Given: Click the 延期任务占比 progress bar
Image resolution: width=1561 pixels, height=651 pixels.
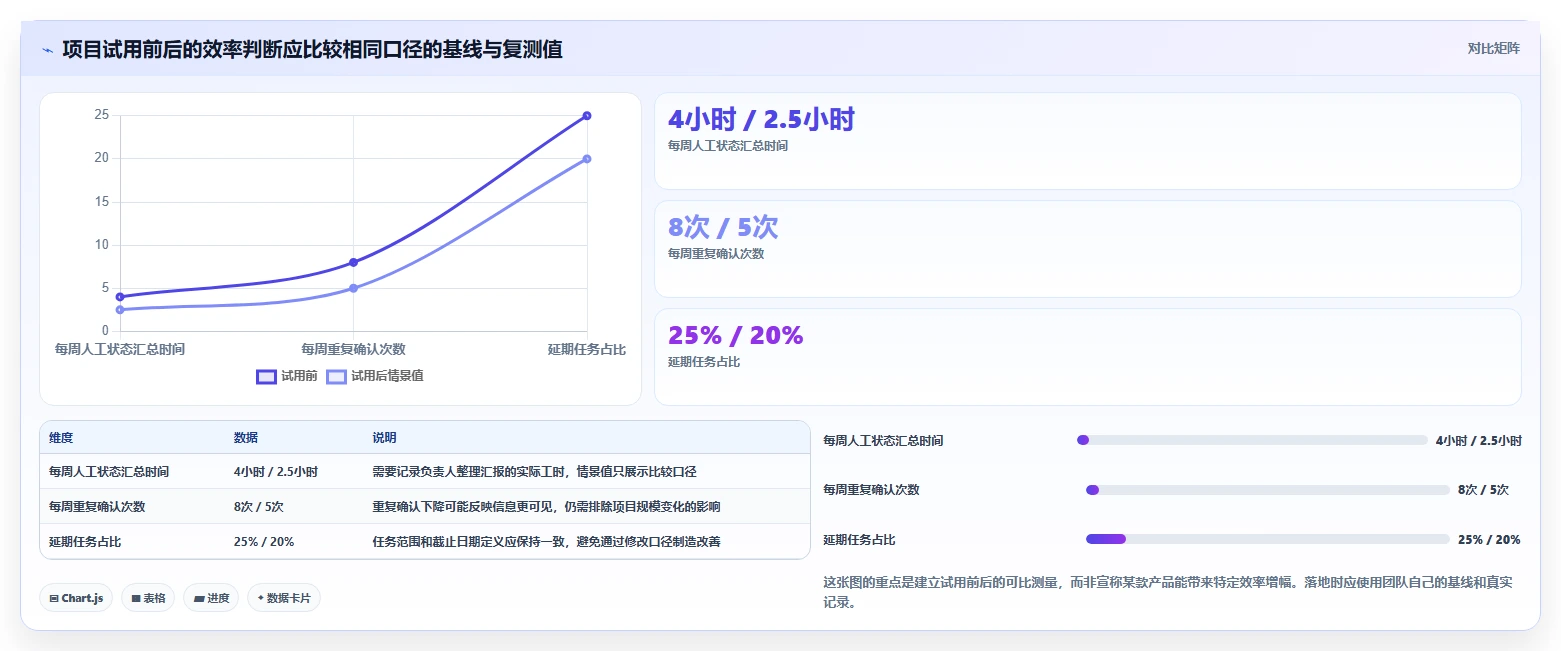Looking at the screenshot, I should click(1268, 539).
